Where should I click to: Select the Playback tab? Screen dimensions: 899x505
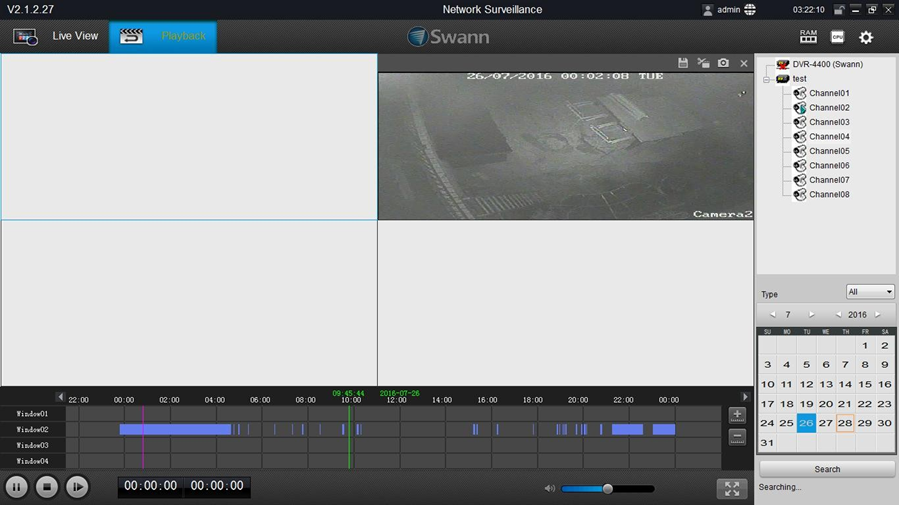163,37
